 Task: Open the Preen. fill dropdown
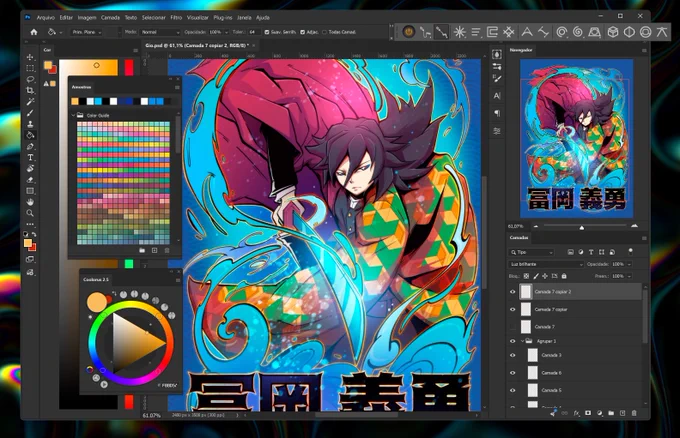pyautogui.click(x=629, y=276)
